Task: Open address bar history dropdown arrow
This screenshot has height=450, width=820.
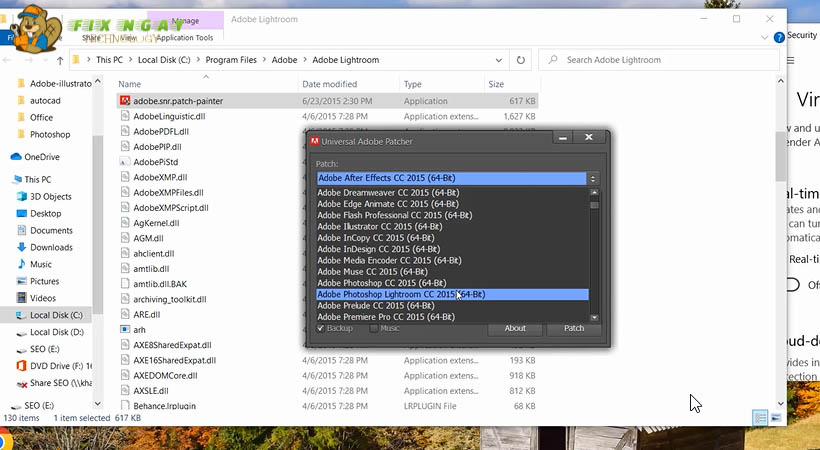Action: tap(498, 60)
